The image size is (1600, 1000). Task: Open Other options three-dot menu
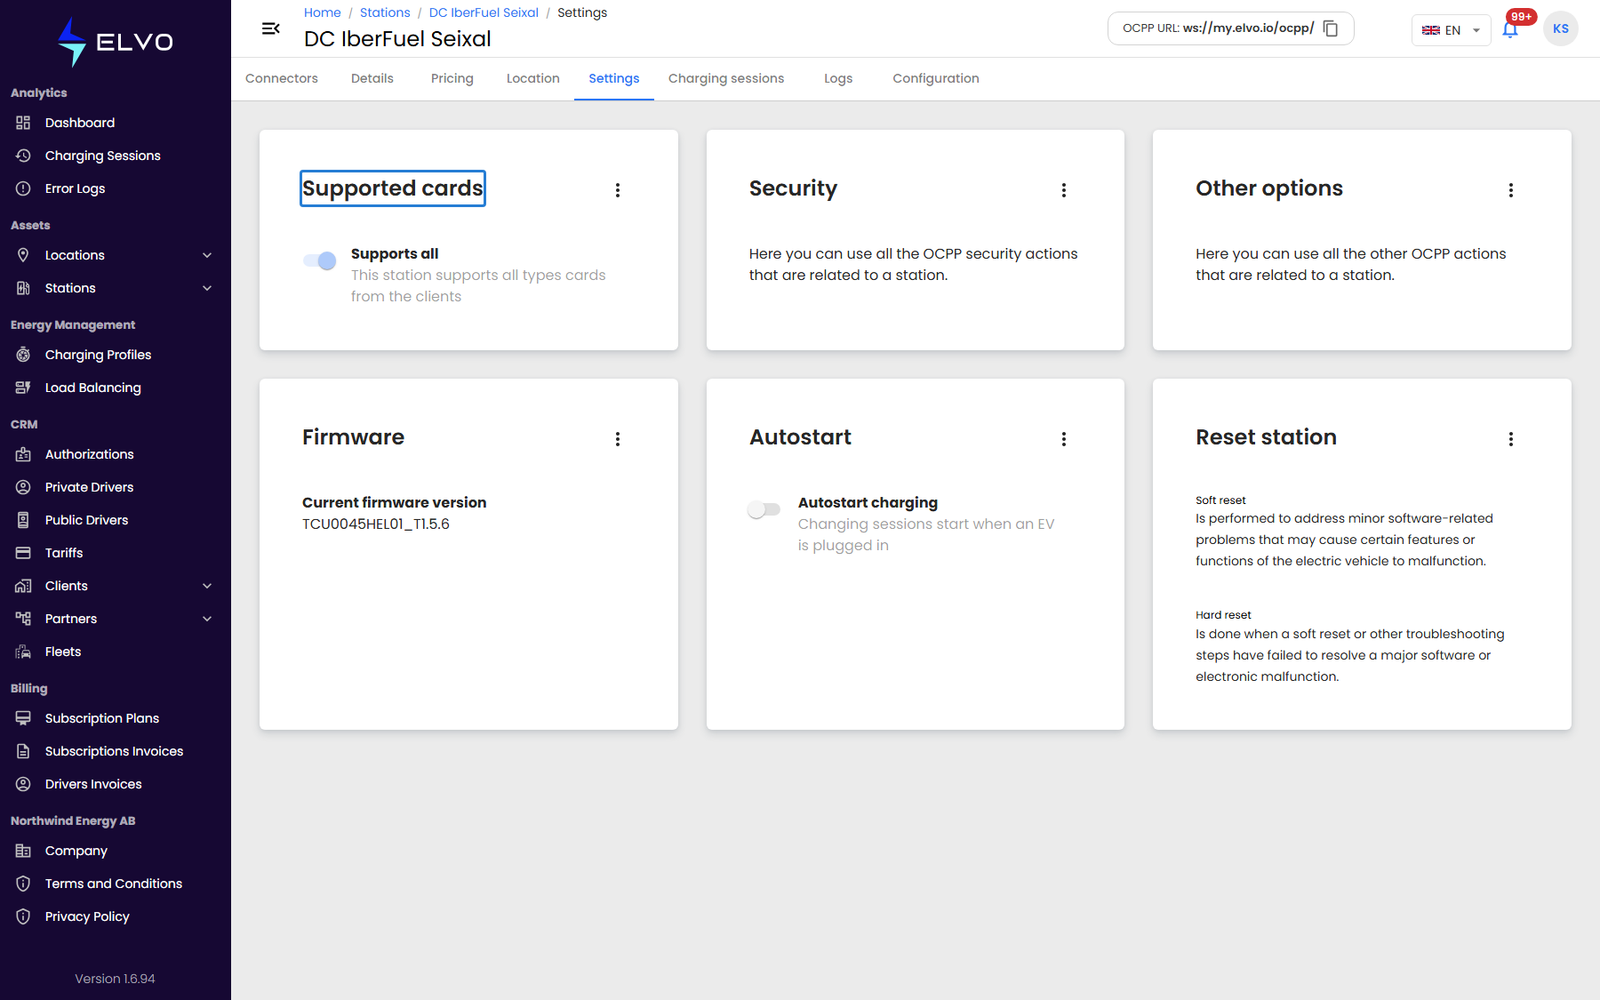point(1511,190)
